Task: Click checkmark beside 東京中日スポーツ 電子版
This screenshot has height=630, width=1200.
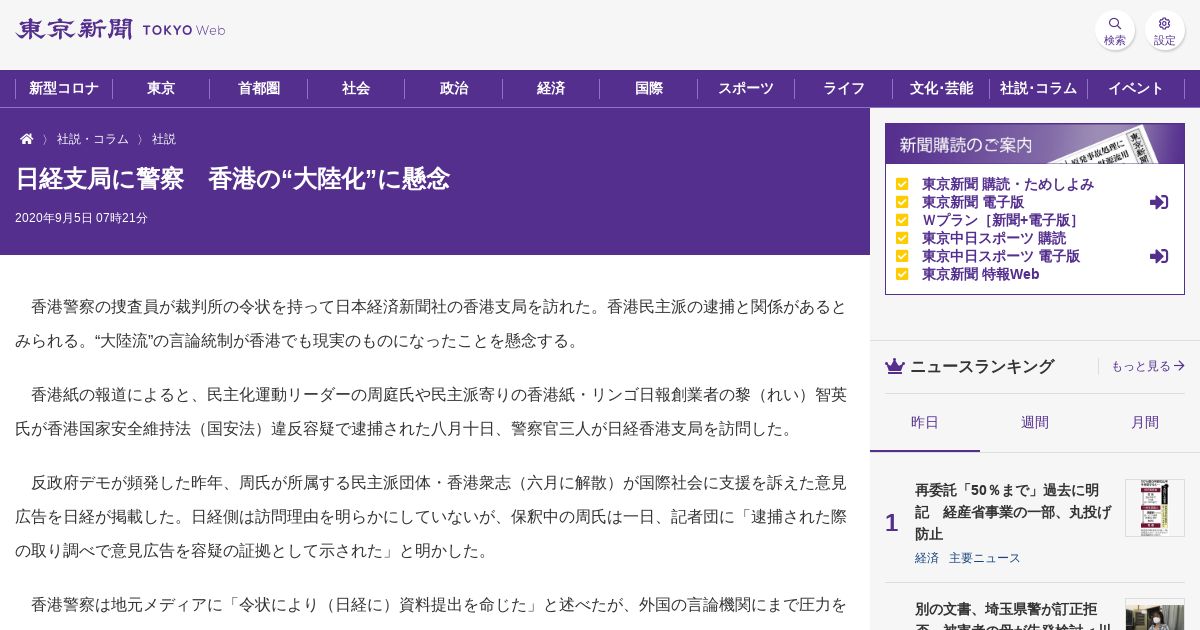Action: coord(902,256)
